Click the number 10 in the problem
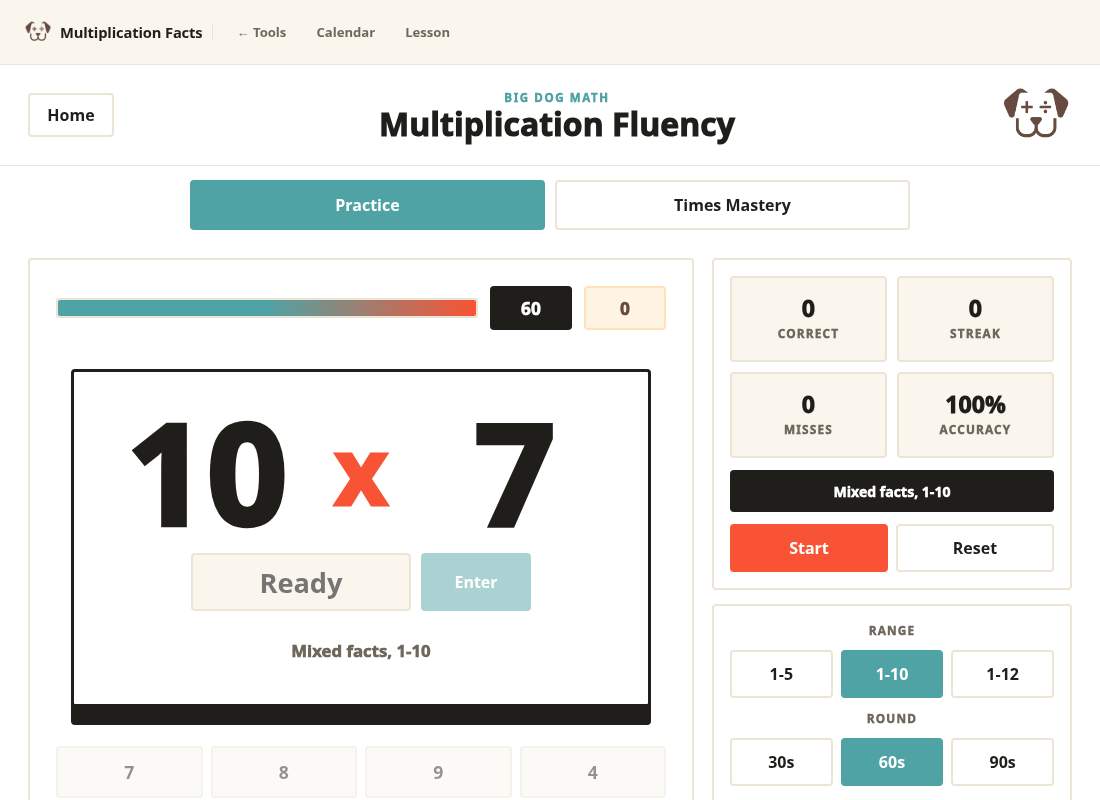This screenshot has height=800, width=1100. 209,474
